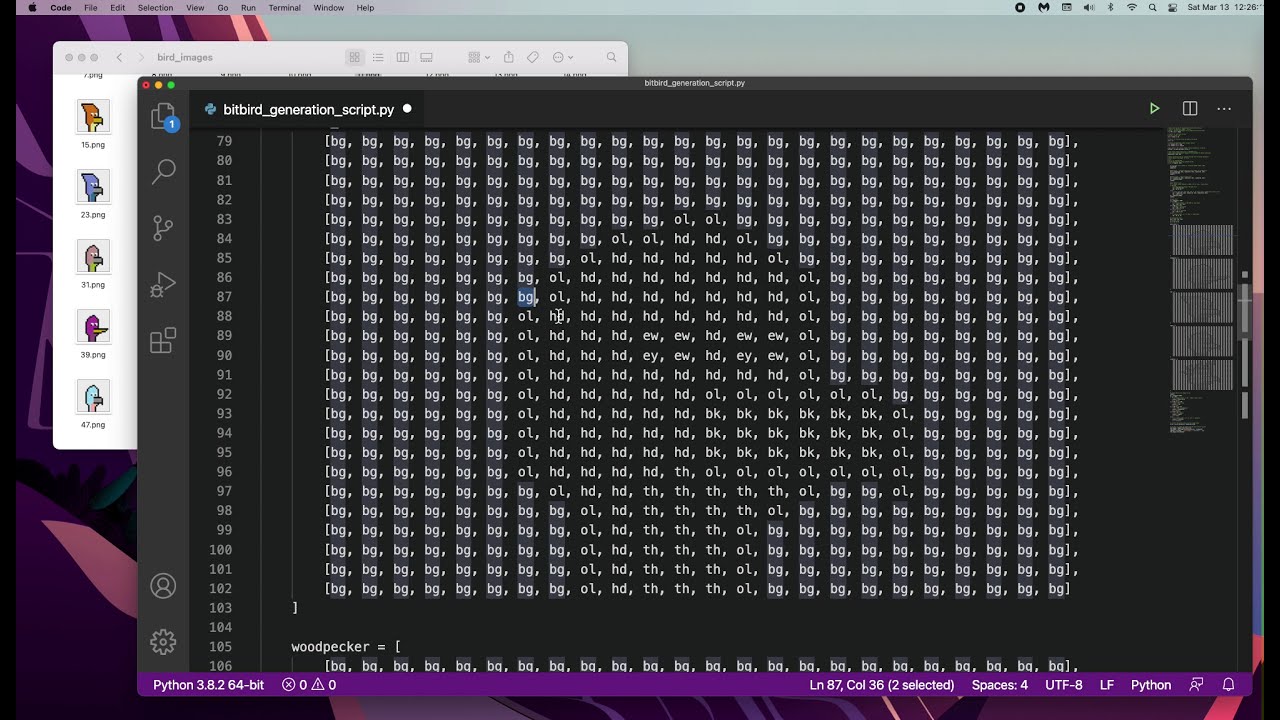Open the Run and Debug view
This screenshot has height=720, width=1280.
pyautogui.click(x=163, y=285)
